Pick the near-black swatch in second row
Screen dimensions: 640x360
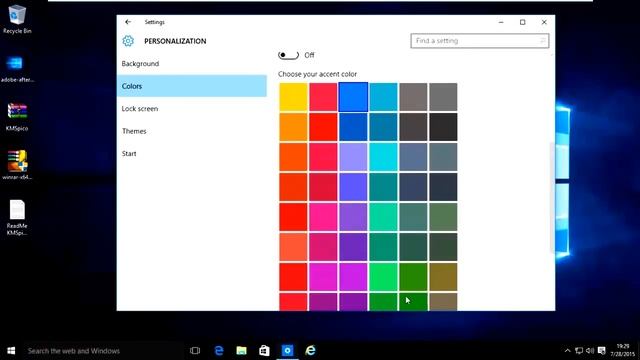coord(443,127)
